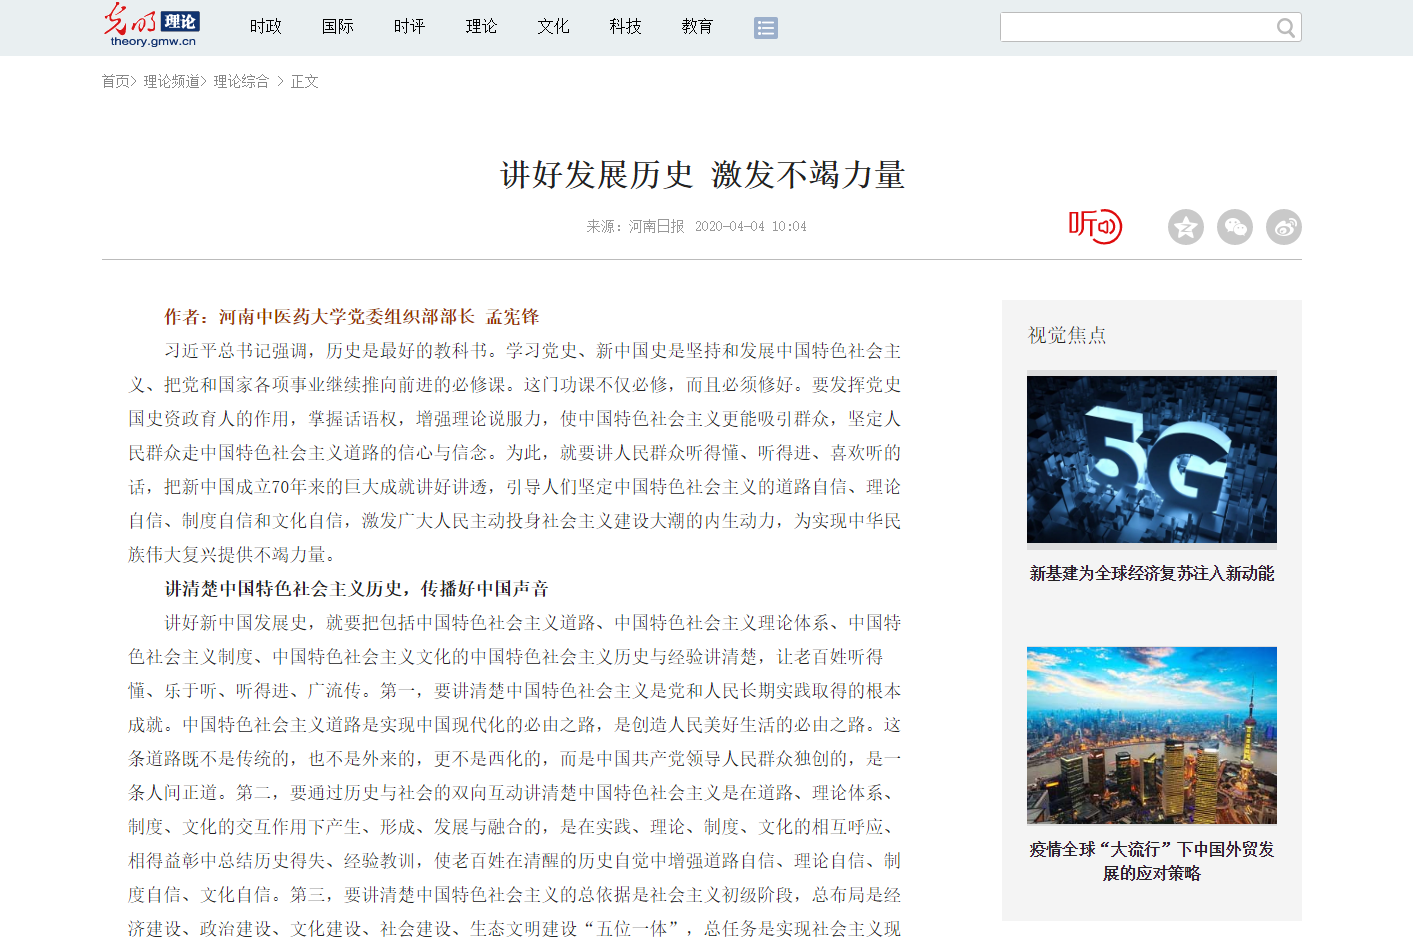
Task: Share article via WeChat icon
Action: coord(1234,227)
